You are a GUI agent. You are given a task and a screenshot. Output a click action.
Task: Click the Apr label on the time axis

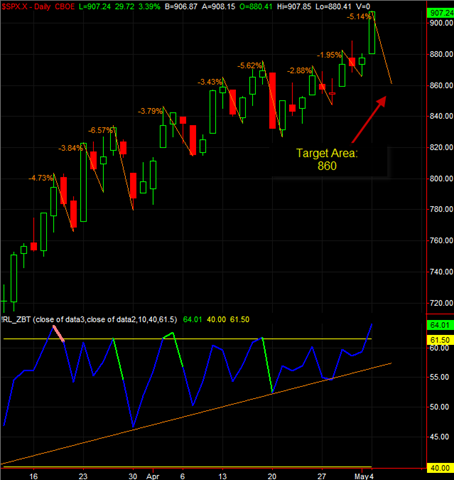(153, 476)
